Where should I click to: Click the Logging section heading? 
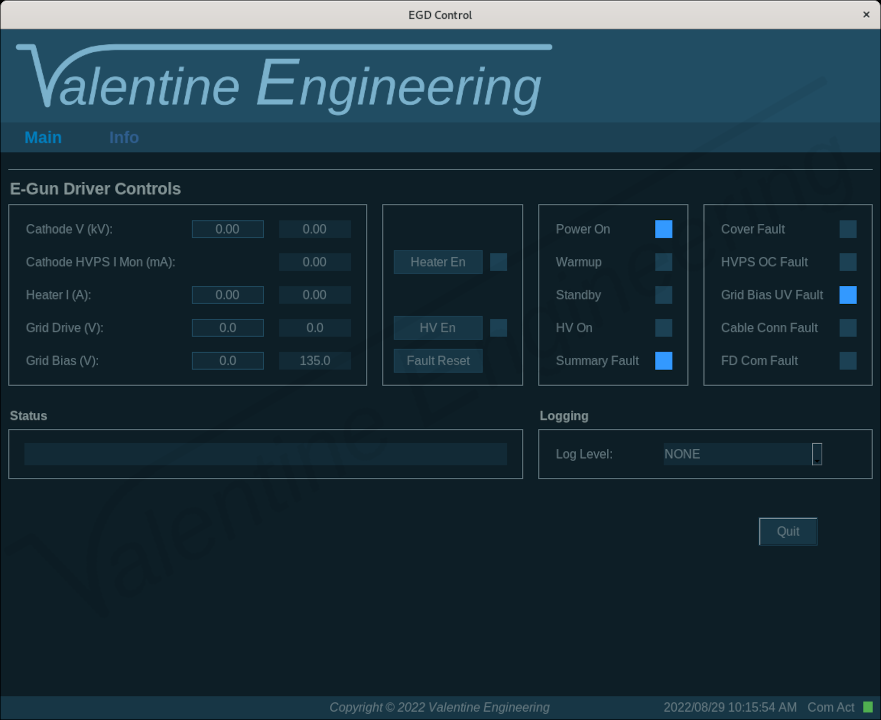tap(564, 416)
